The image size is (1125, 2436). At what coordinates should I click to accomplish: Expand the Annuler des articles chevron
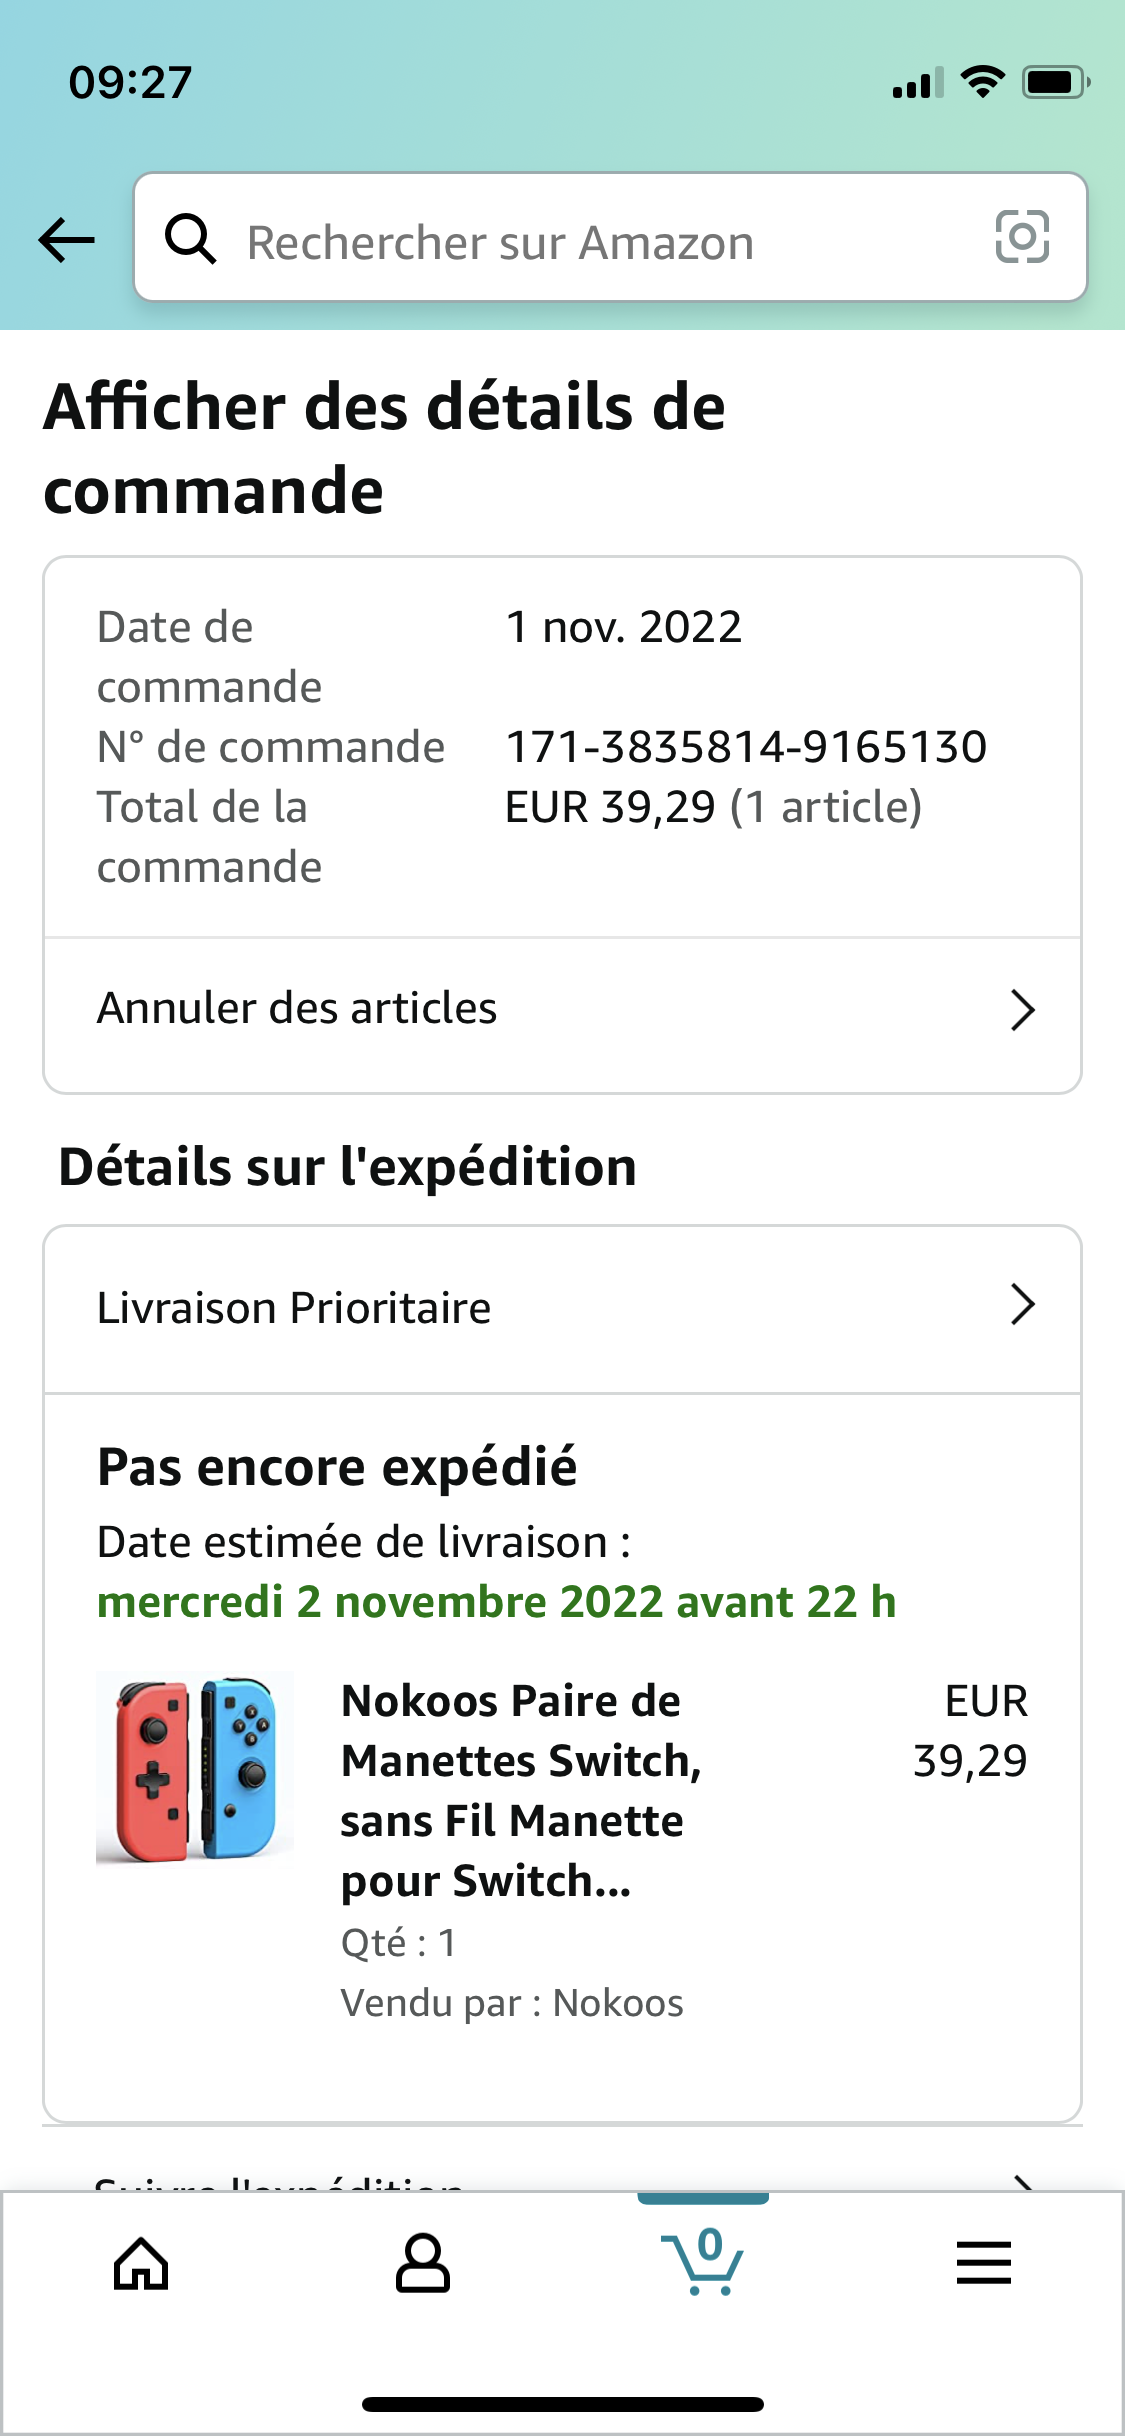point(1022,1010)
